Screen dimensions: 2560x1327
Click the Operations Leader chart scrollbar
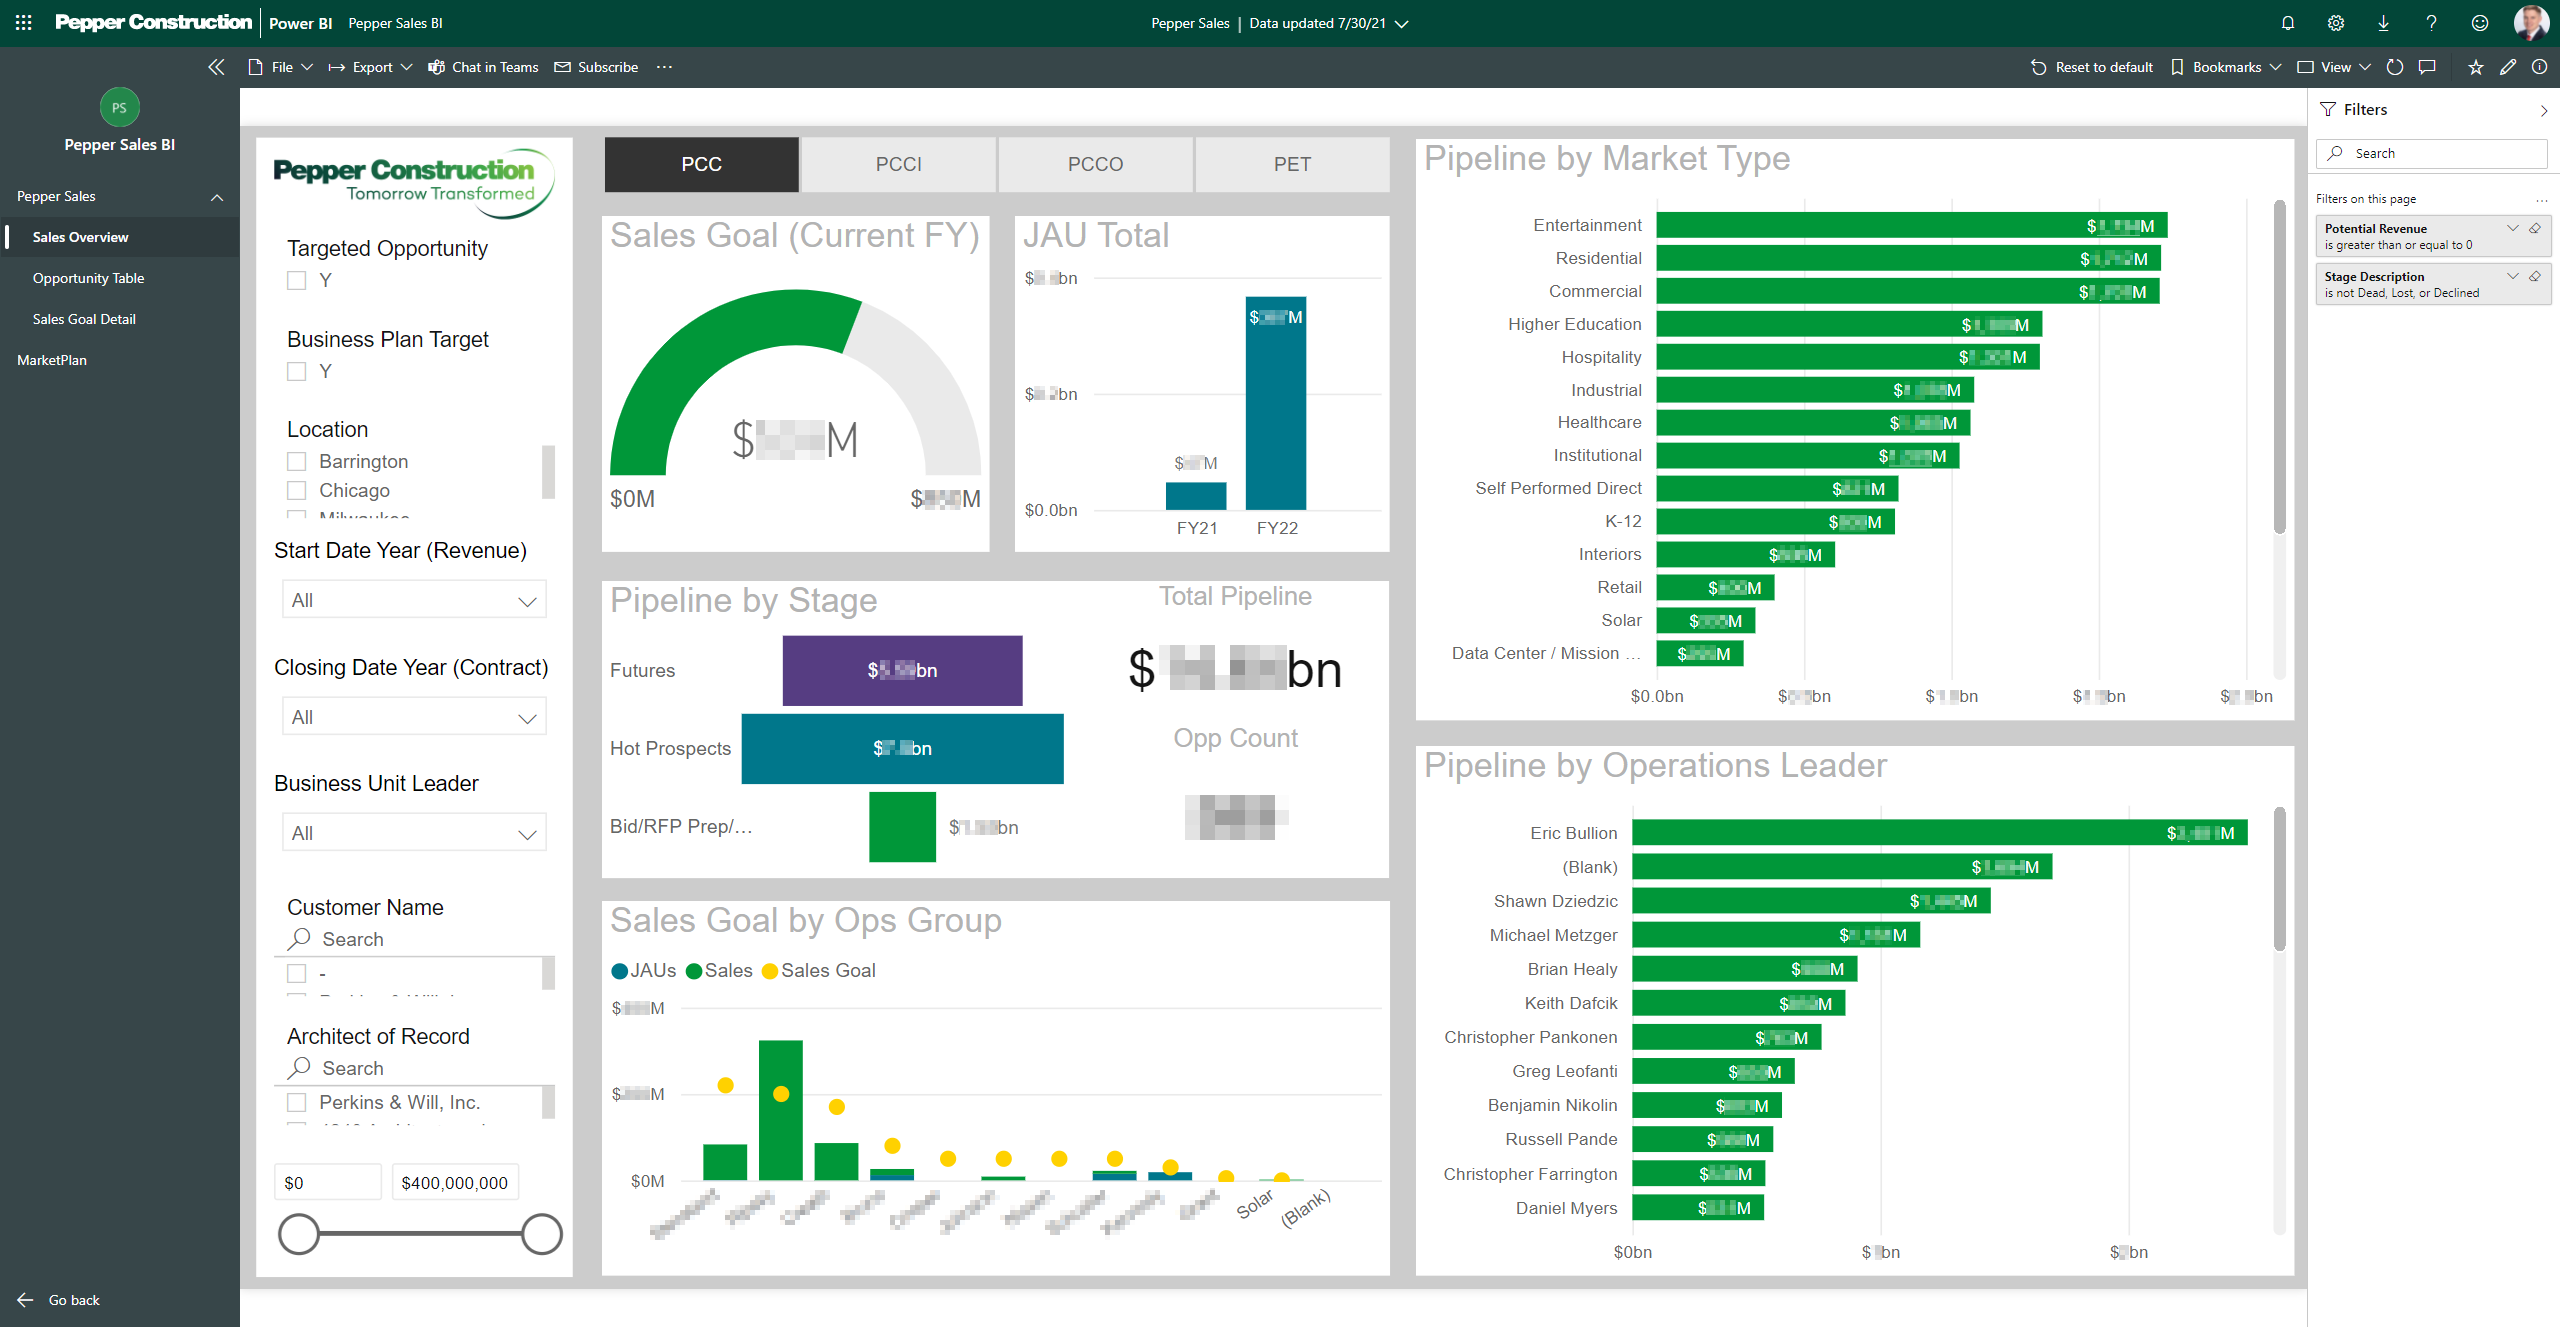pyautogui.click(x=2280, y=879)
